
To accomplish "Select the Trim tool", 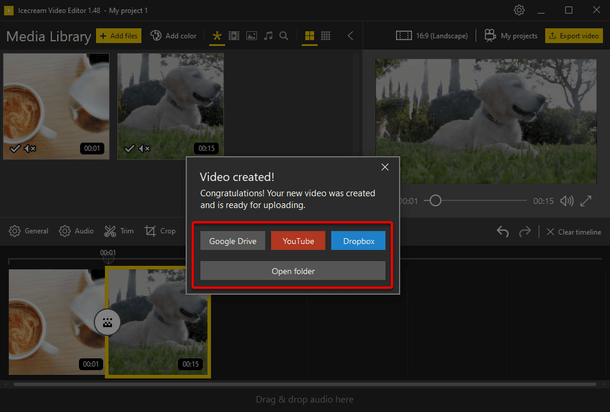I will [119, 231].
